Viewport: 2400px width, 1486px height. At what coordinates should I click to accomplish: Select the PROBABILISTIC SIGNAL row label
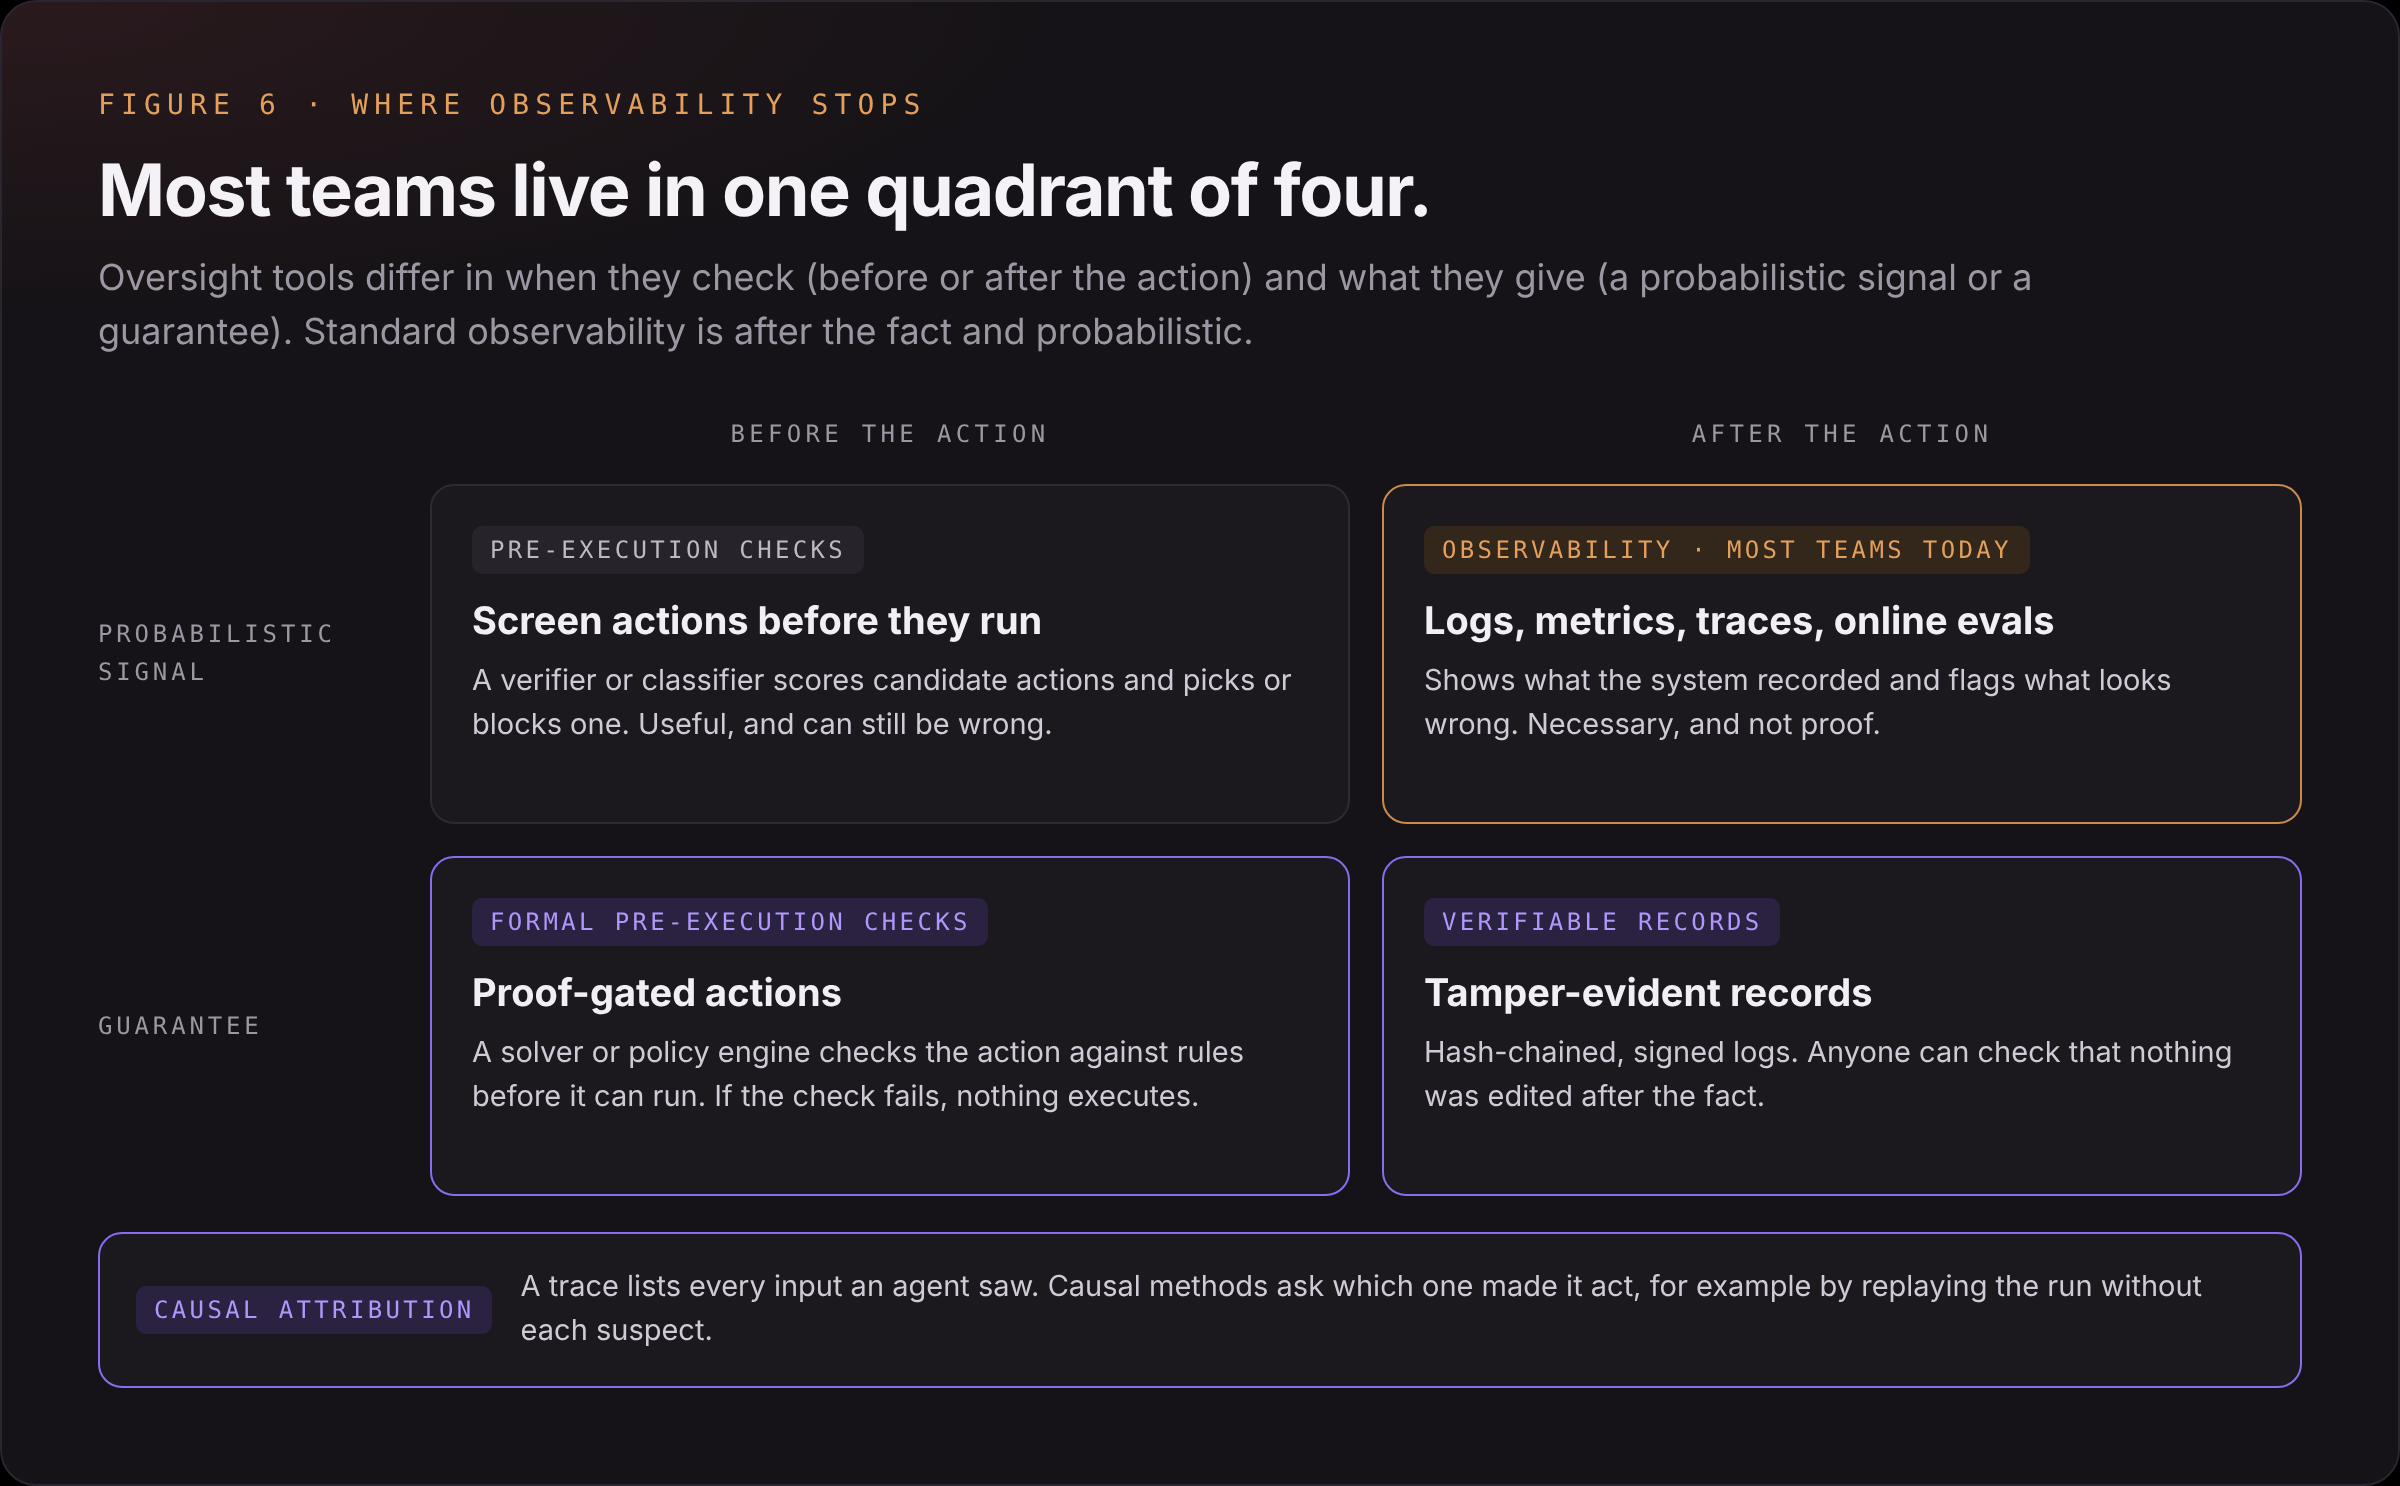tap(215, 653)
